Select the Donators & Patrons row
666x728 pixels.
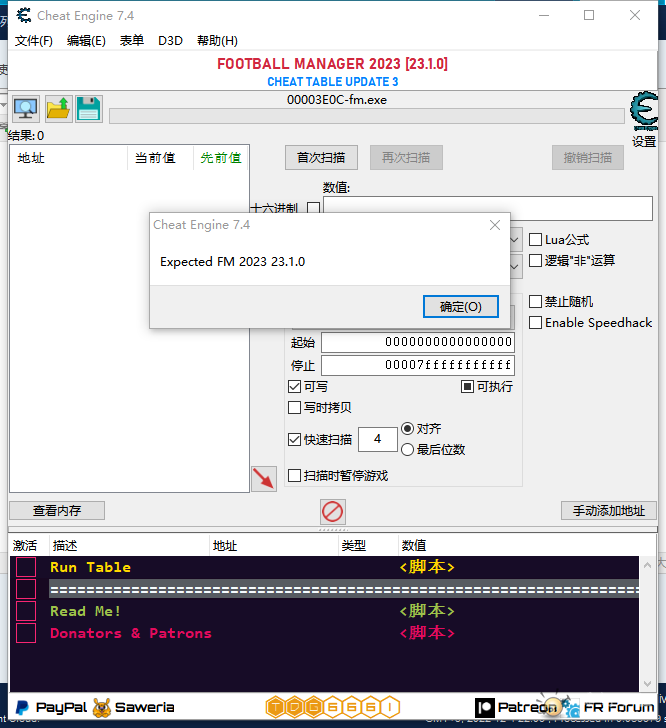325,633
